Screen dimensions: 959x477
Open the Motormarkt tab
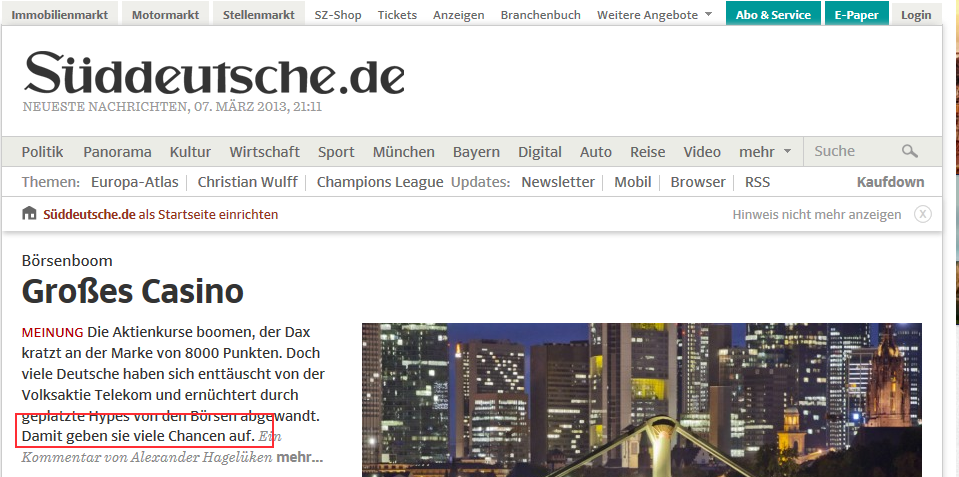[x=165, y=15]
